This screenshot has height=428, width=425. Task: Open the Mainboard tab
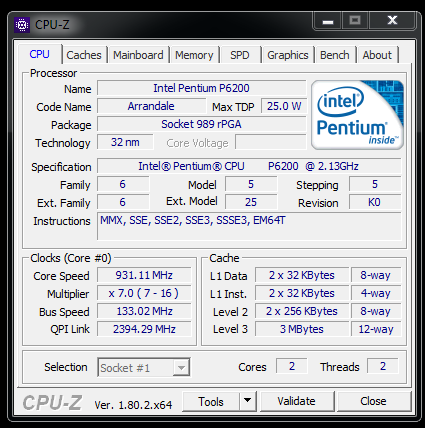[138, 55]
